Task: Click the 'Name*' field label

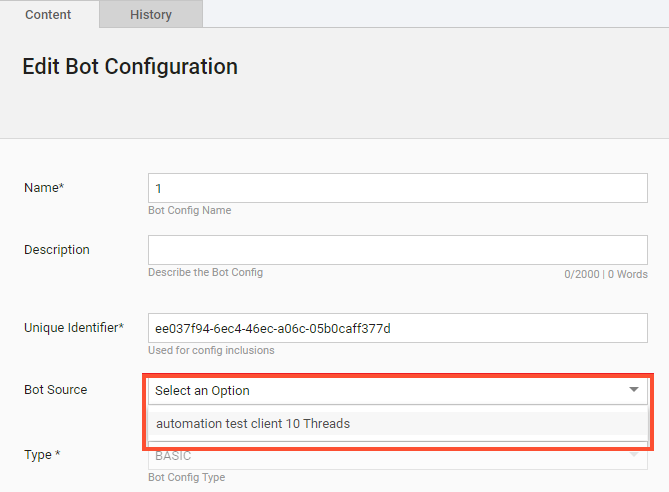Action: tap(44, 188)
